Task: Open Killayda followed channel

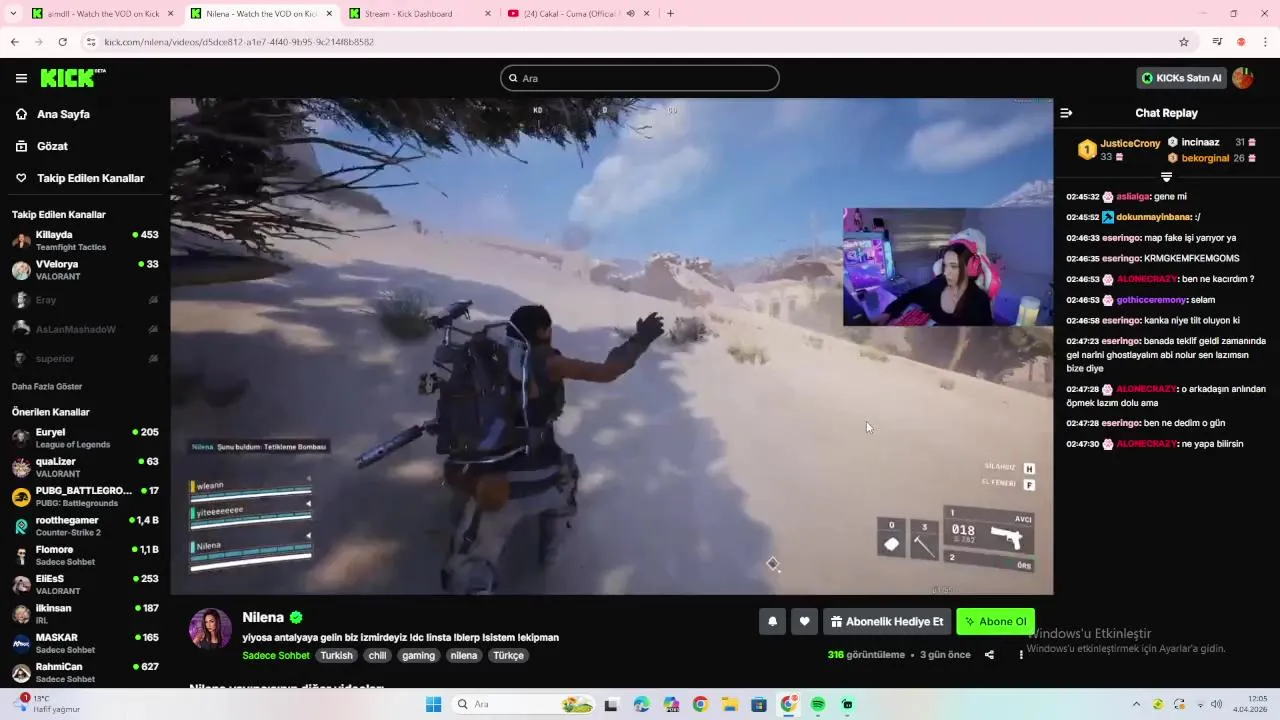Action: [85, 240]
